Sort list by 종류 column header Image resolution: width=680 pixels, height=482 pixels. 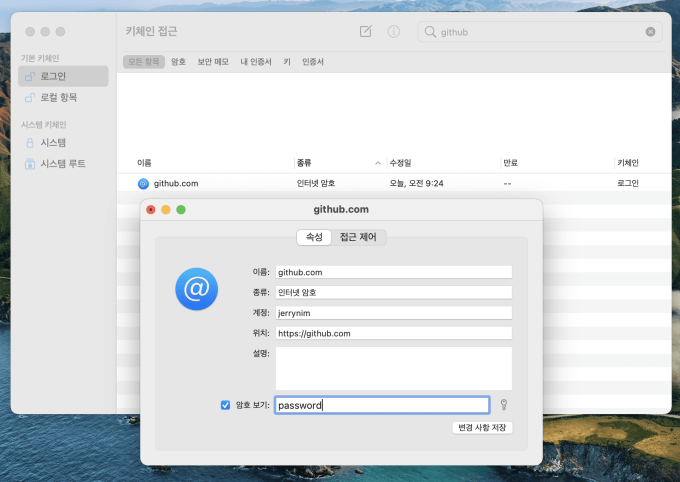304,163
